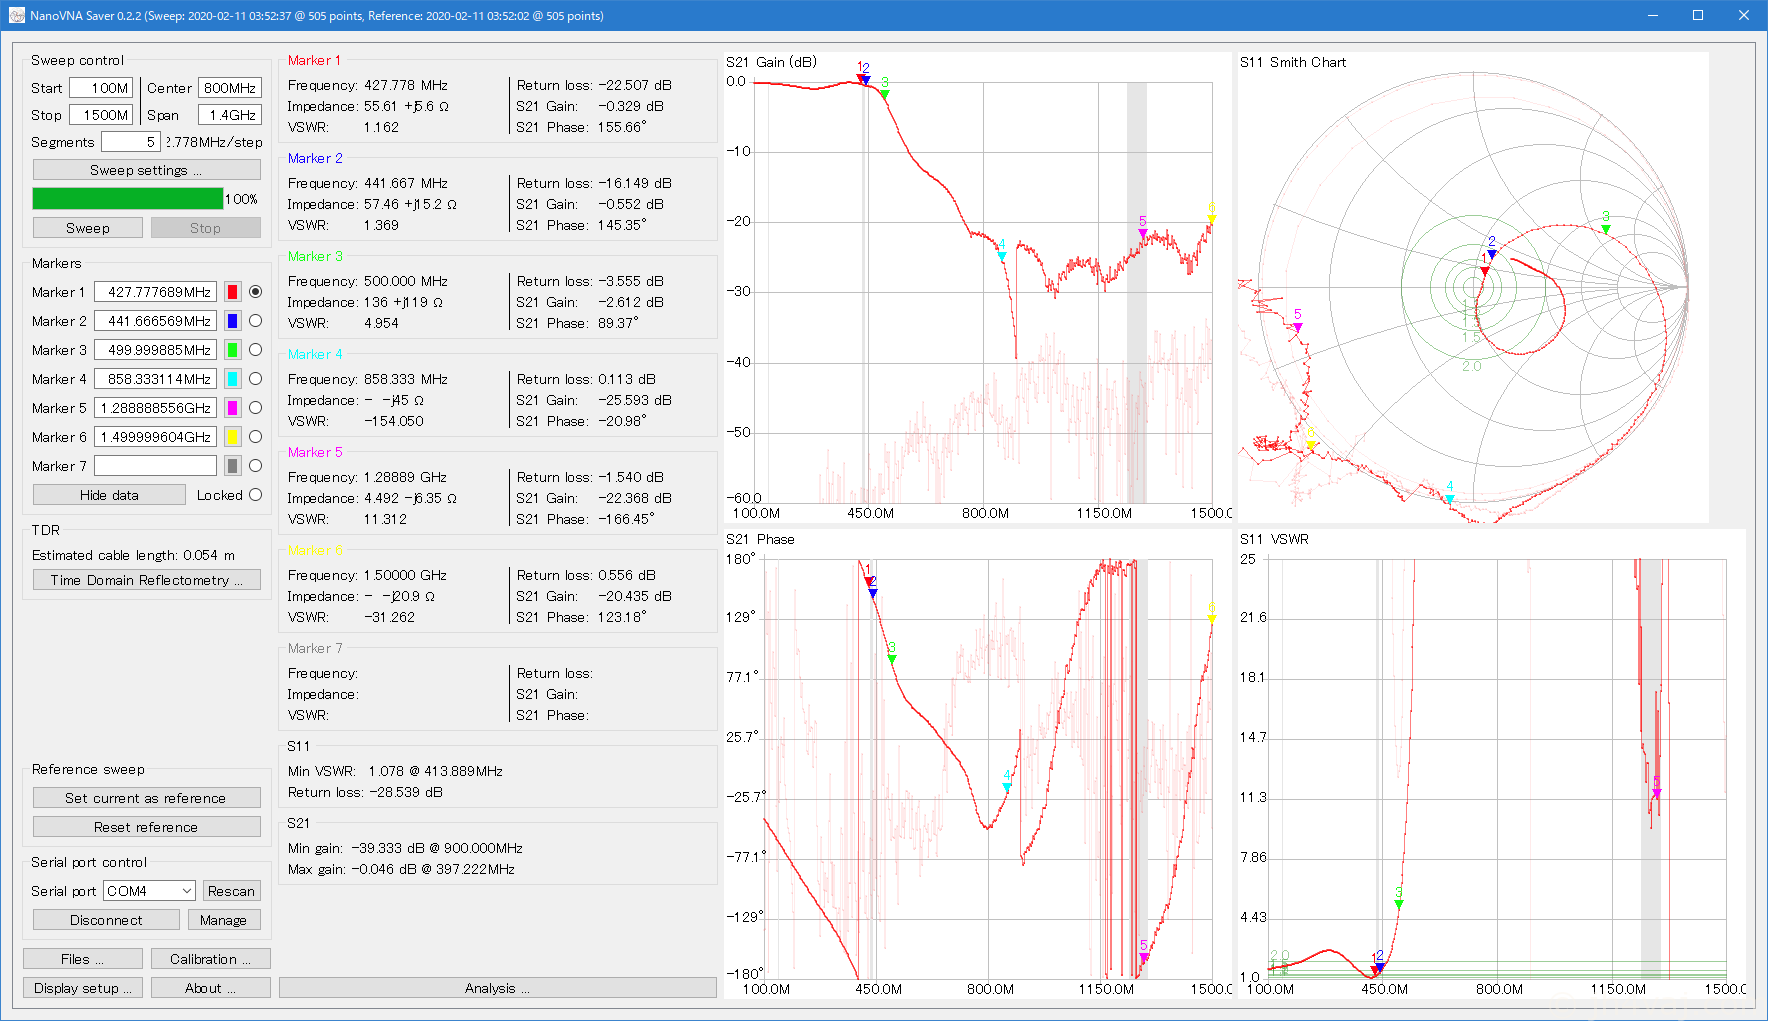Image resolution: width=1768 pixels, height=1021 pixels.
Task: Click the Marker 6 frequency input
Action: 155,437
